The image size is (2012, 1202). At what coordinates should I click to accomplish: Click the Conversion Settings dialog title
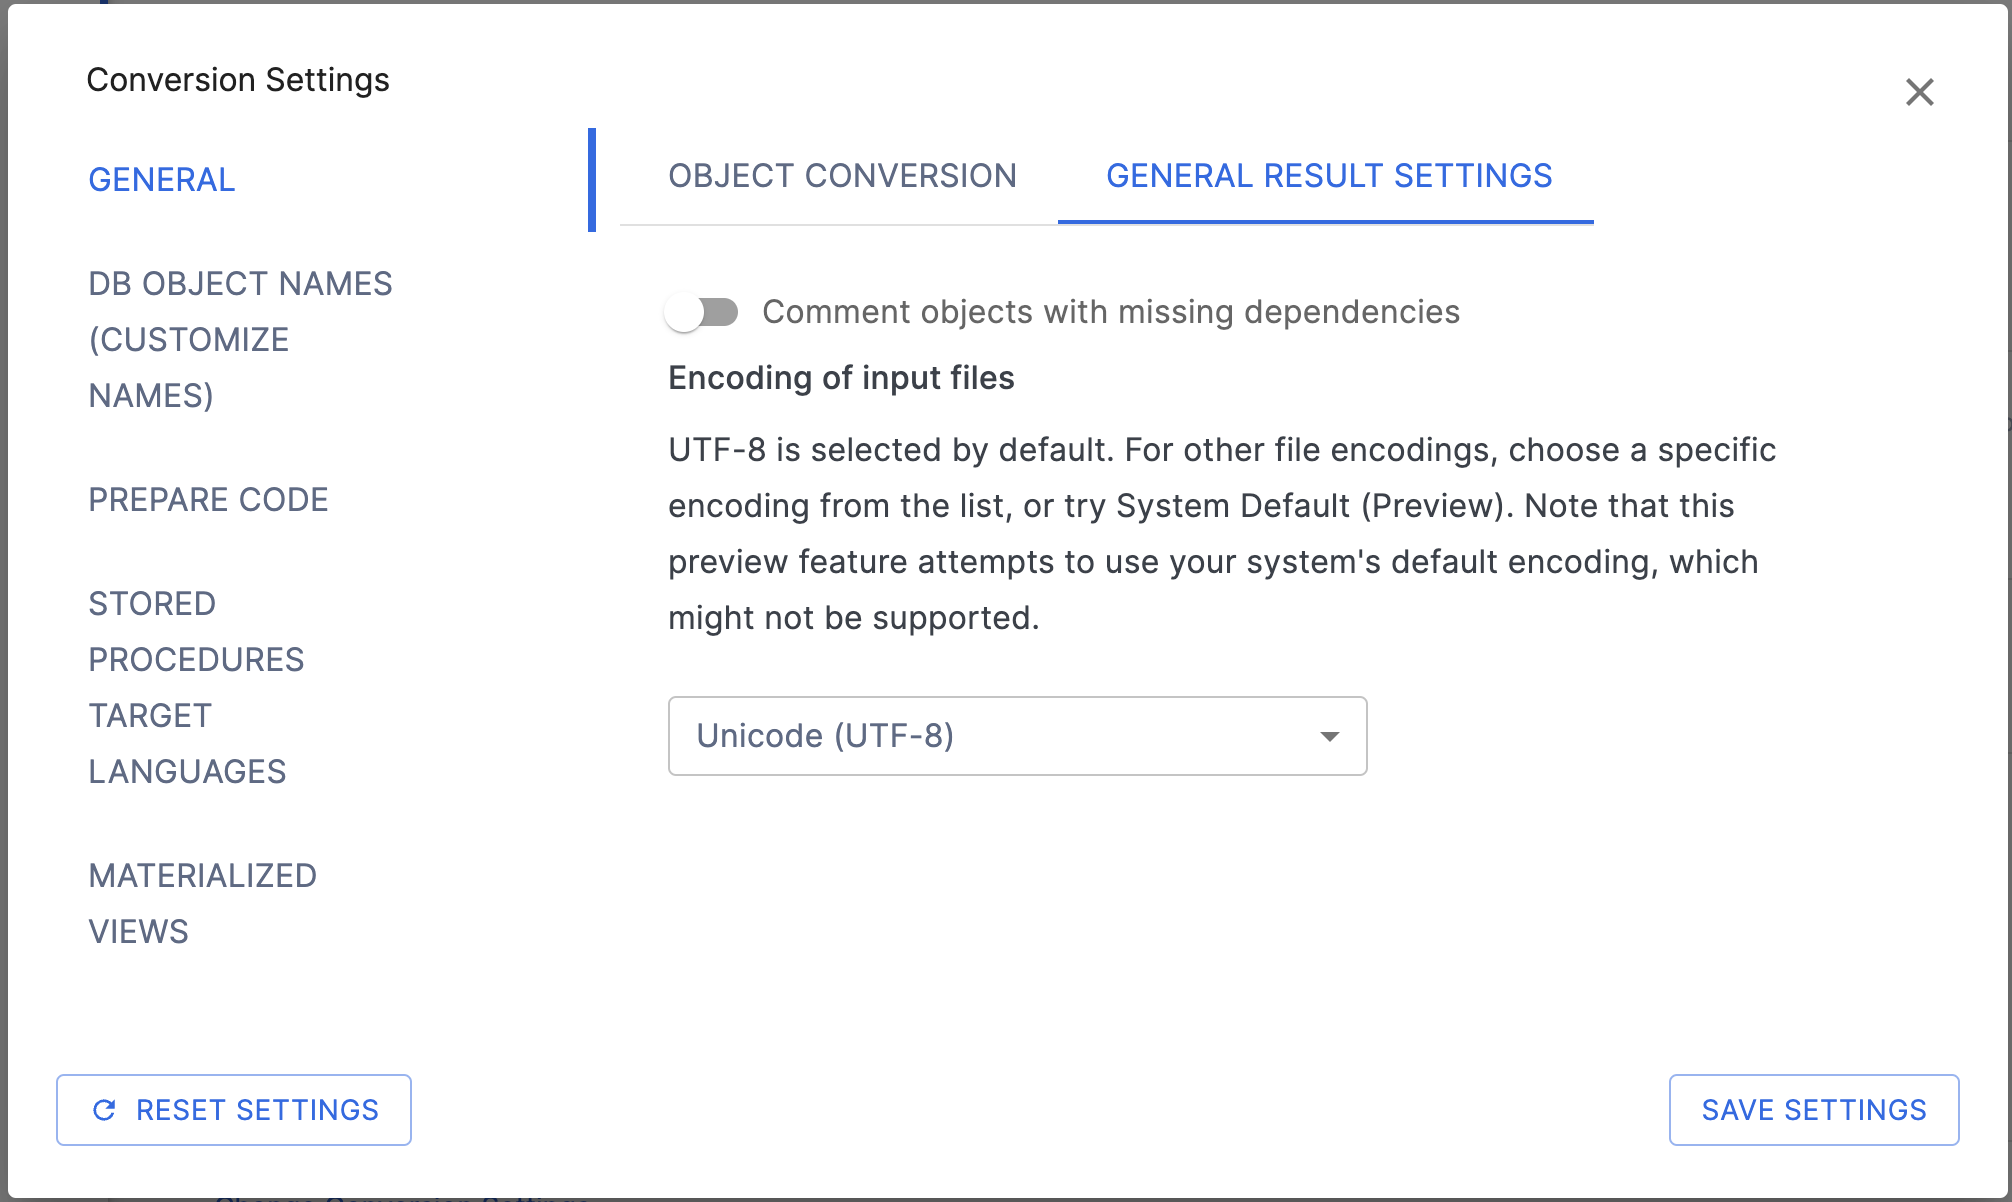point(238,80)
